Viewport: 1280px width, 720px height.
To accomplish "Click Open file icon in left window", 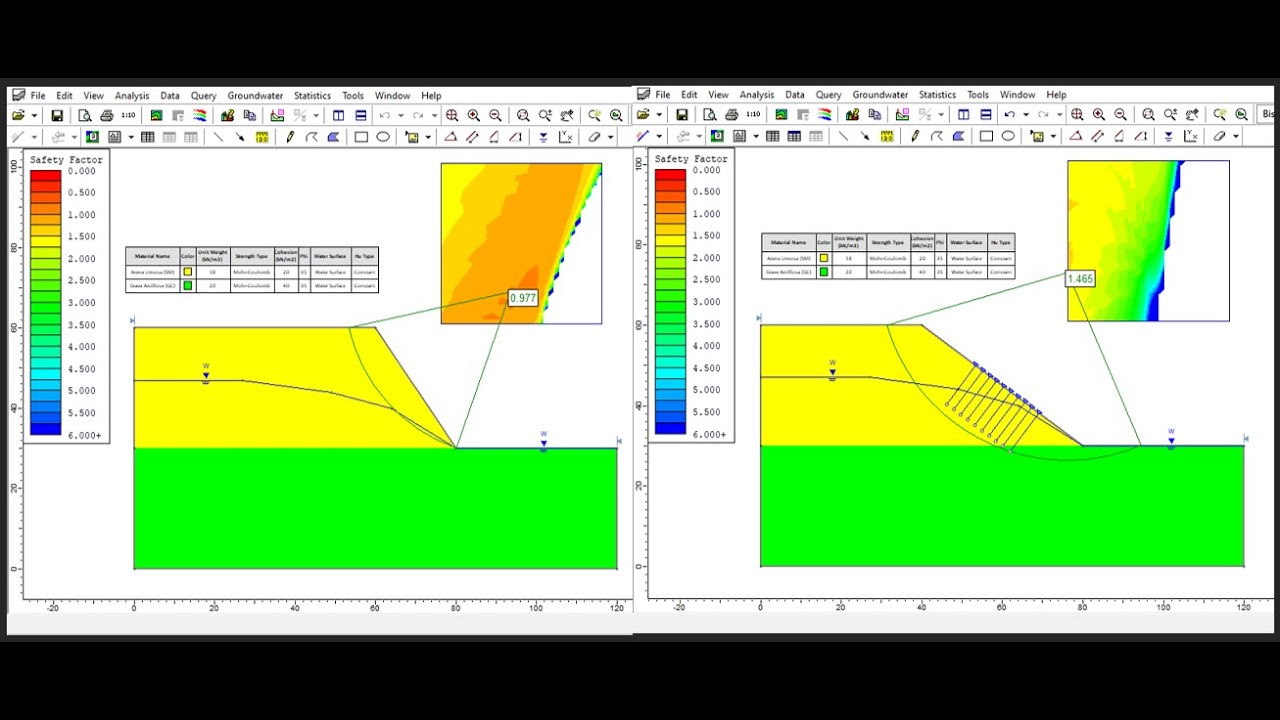I will coord(18,115).
